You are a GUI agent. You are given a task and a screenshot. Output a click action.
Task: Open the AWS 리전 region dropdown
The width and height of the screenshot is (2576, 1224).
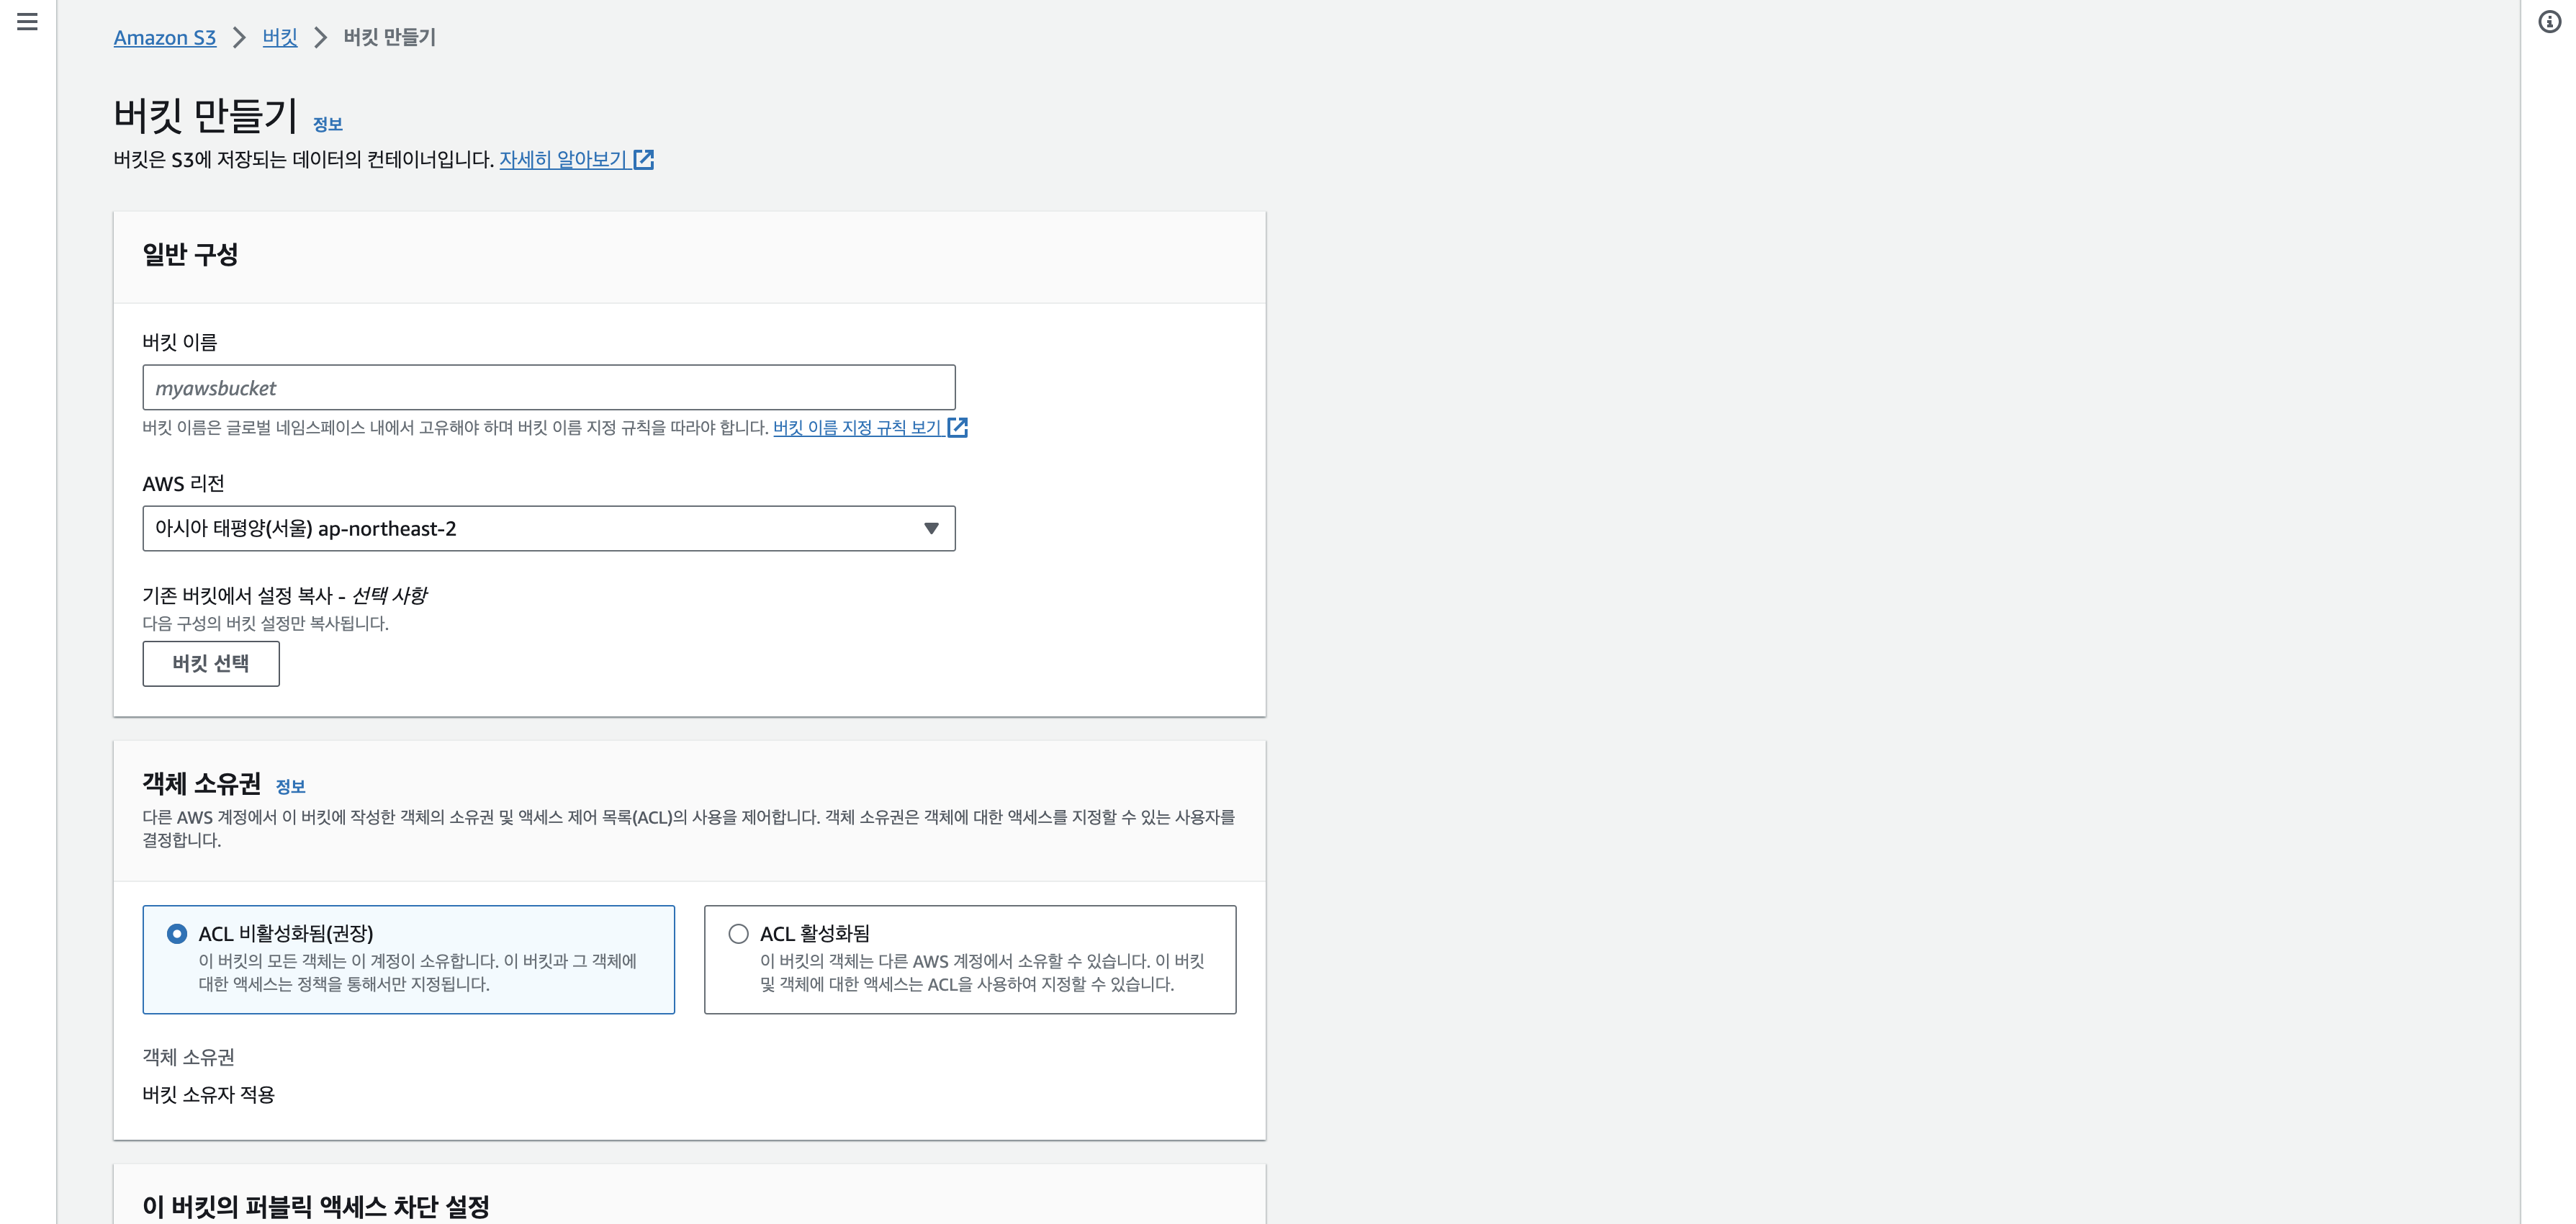pos(548,529)
